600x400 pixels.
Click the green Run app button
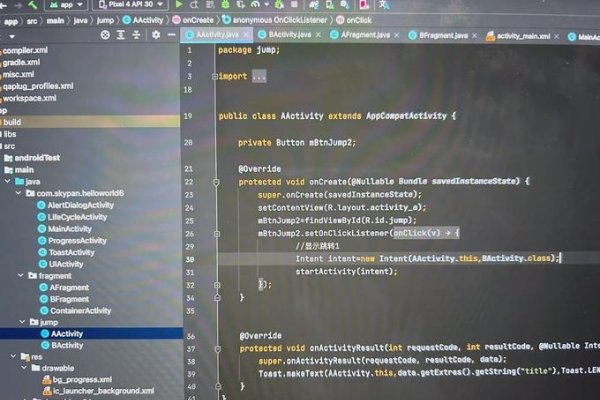179,4
